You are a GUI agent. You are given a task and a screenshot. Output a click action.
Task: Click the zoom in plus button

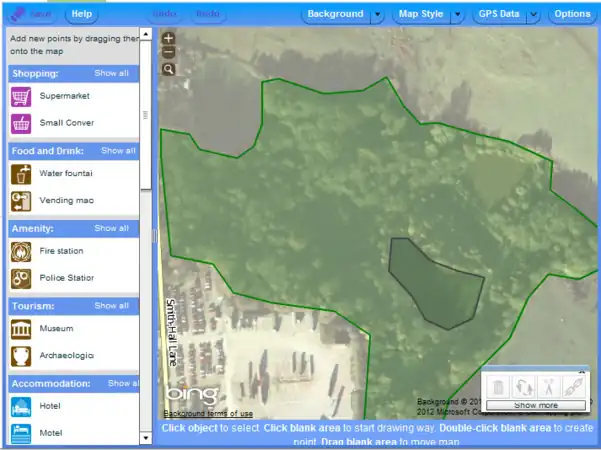pyautogui.click(x=168, y=38)
